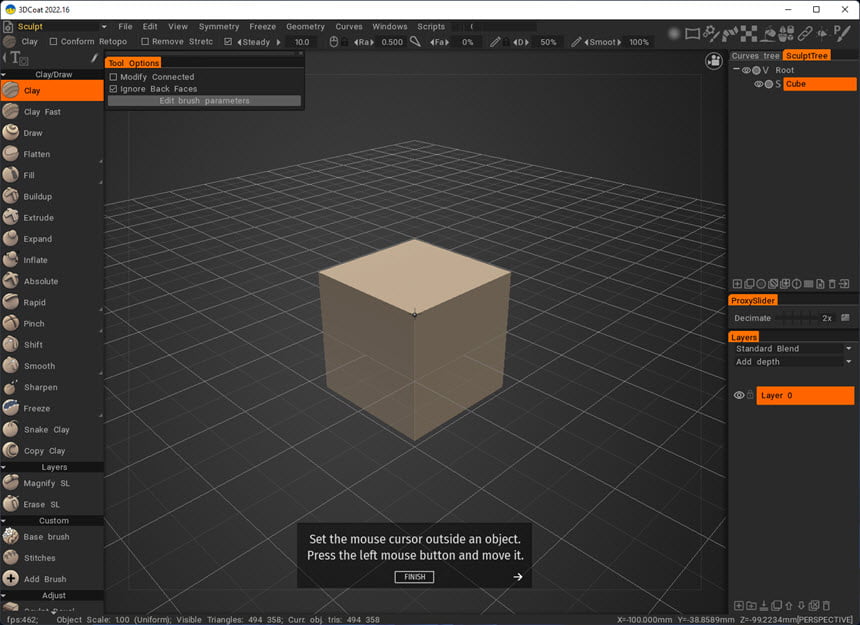Pick the Rapid brush

click(x=52, y=303)
